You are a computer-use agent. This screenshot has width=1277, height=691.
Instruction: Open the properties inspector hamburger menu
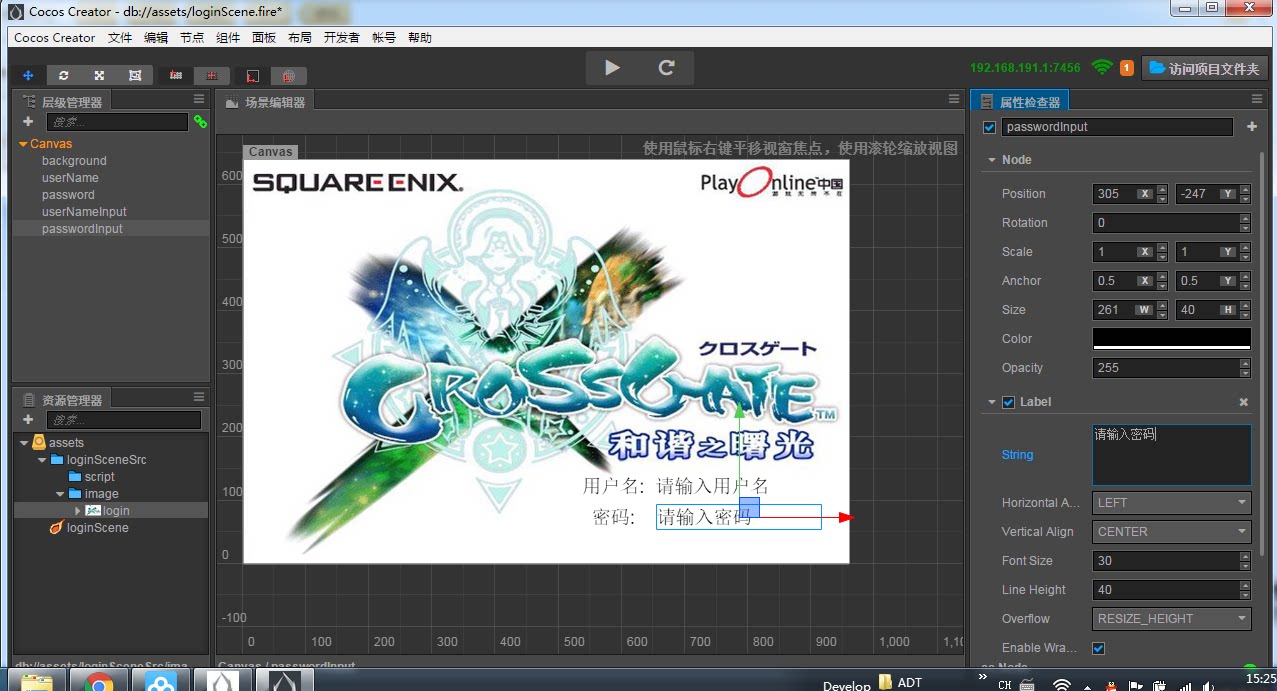point(1257,100)
